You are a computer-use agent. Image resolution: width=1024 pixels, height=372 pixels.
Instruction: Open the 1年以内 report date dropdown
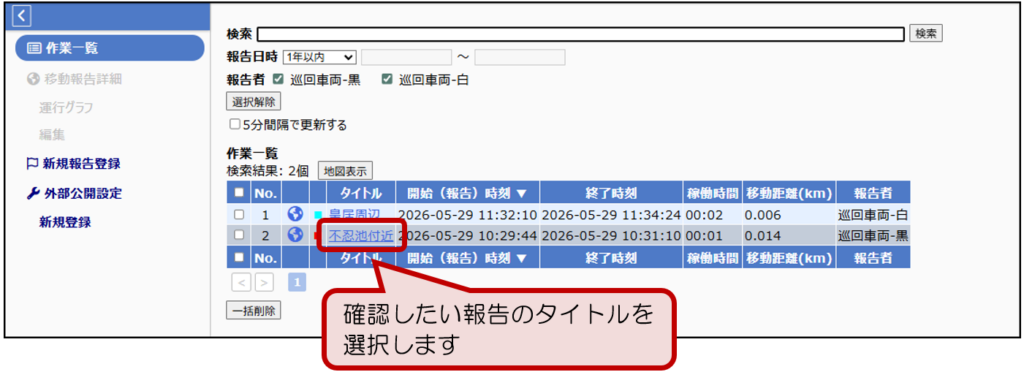(x=319, y=57)
